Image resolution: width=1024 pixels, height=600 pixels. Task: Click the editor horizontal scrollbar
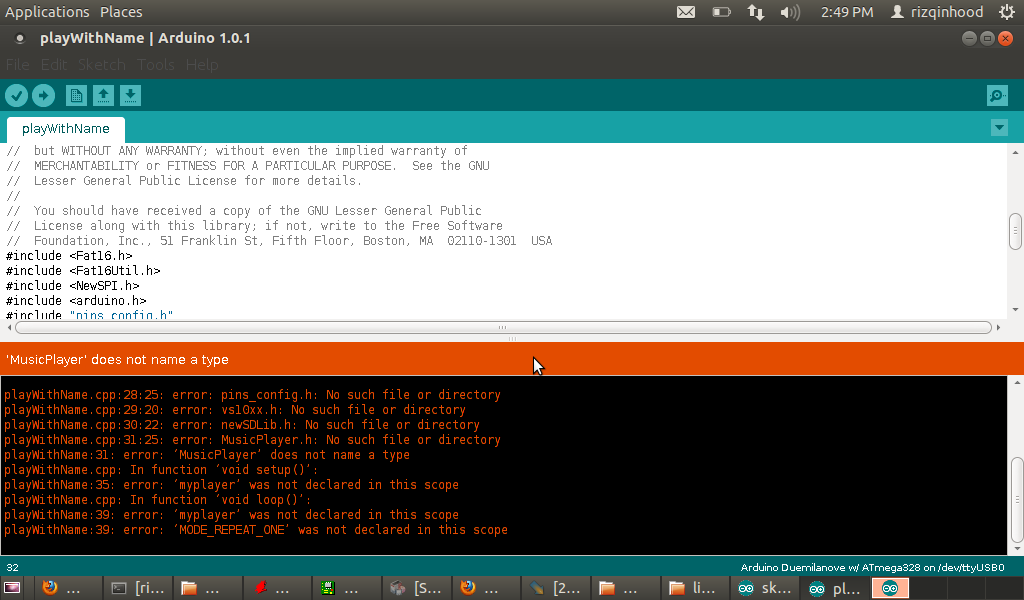pyautogui.click(x=503, y=327)
